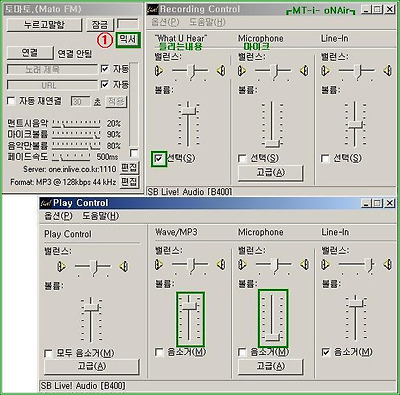Screen dimensions: 400x395
Task: Click 편집 button next to Server address
Action: tap(129, 168)
